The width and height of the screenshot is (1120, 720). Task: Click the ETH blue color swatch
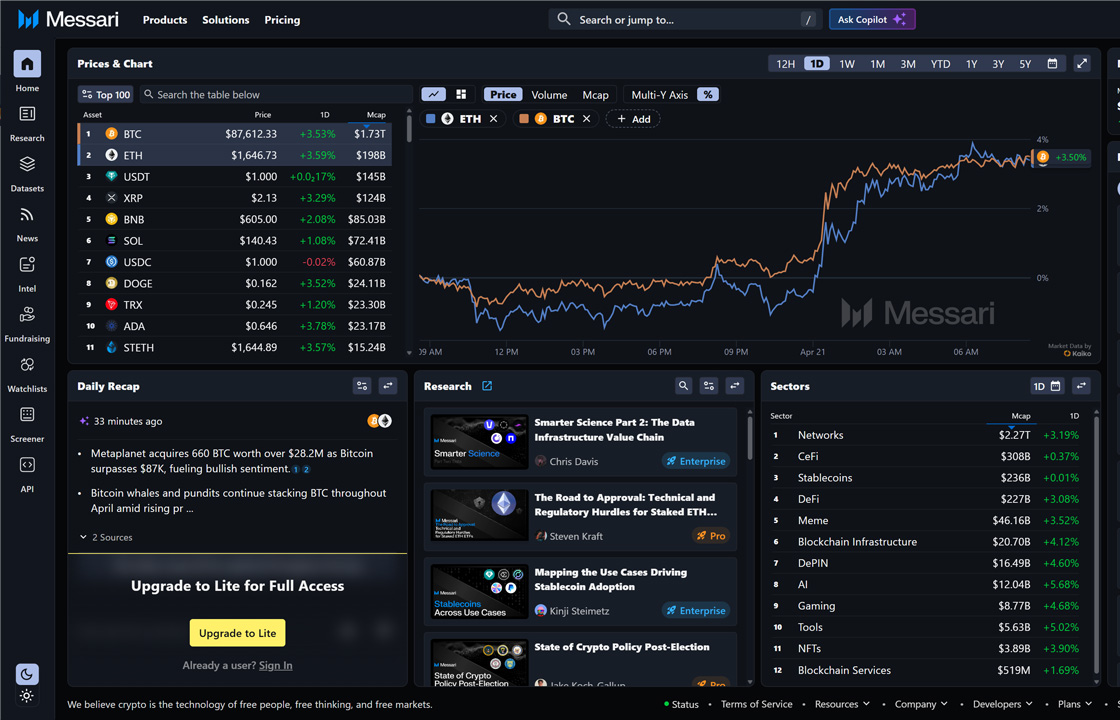[x=431, y=119]
